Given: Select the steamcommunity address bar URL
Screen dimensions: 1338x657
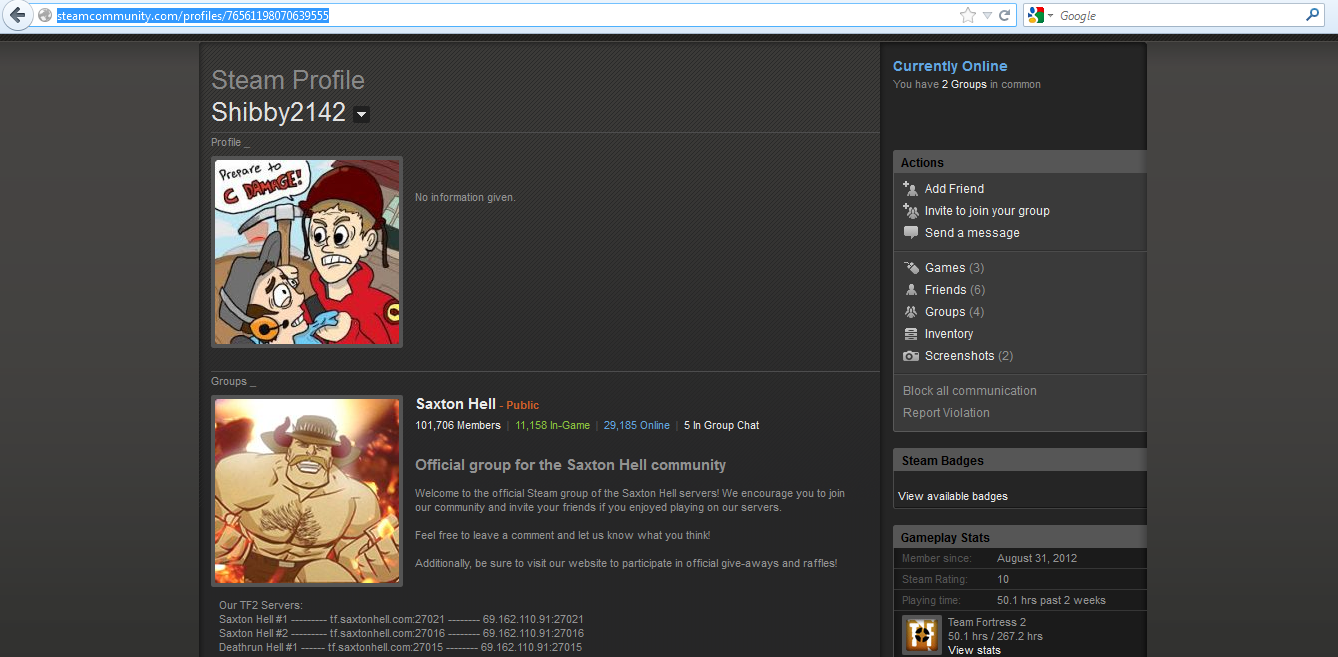Looking at the screenshot, I should pos(193,16).
